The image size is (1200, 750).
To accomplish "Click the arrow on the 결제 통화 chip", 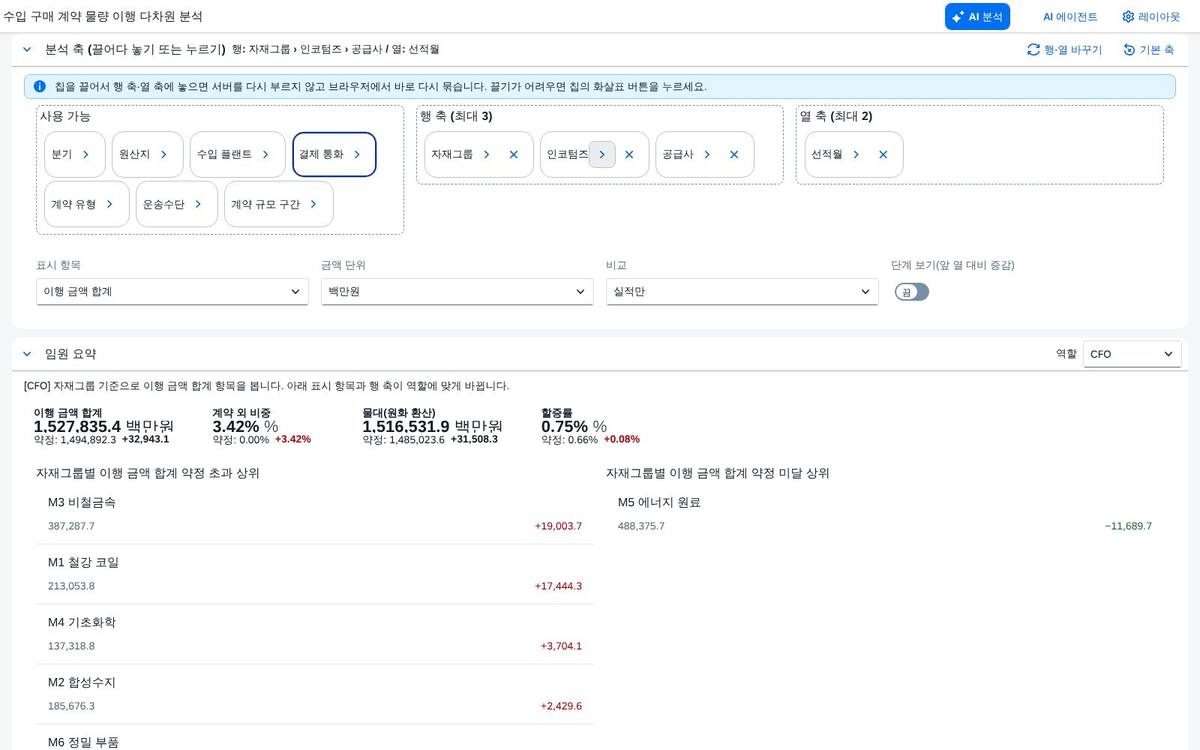I will pyautogui.click(x=357, y=155).
